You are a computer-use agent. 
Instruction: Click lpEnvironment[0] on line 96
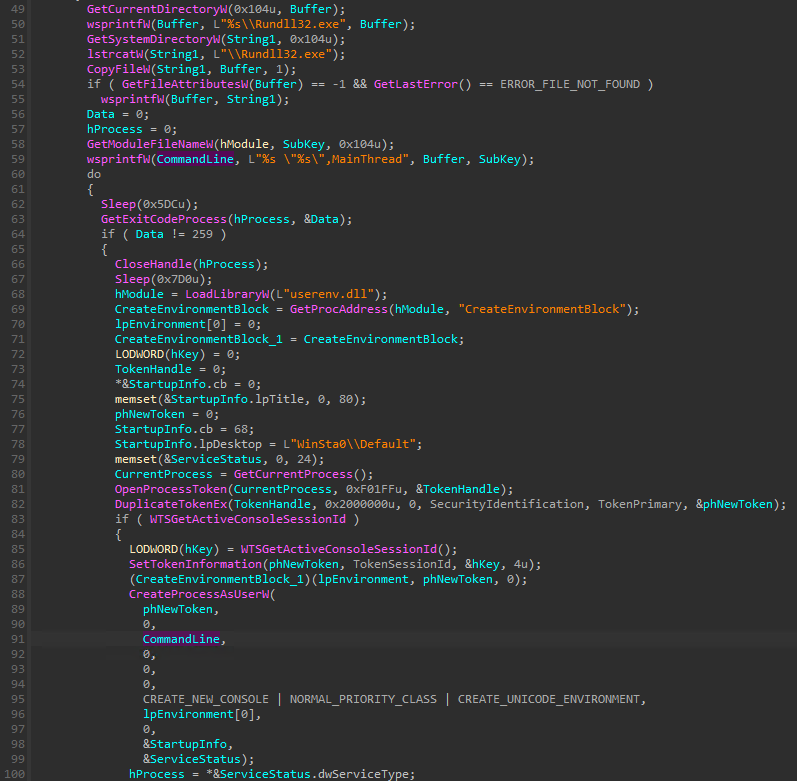pyautogui.click(x=199, y=714)
